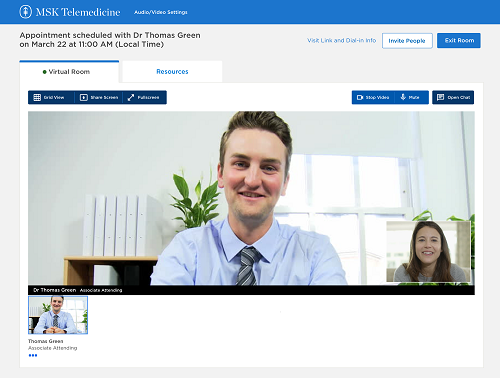
Task: Click the Mute microphone icon
Action: coord(403,97)
